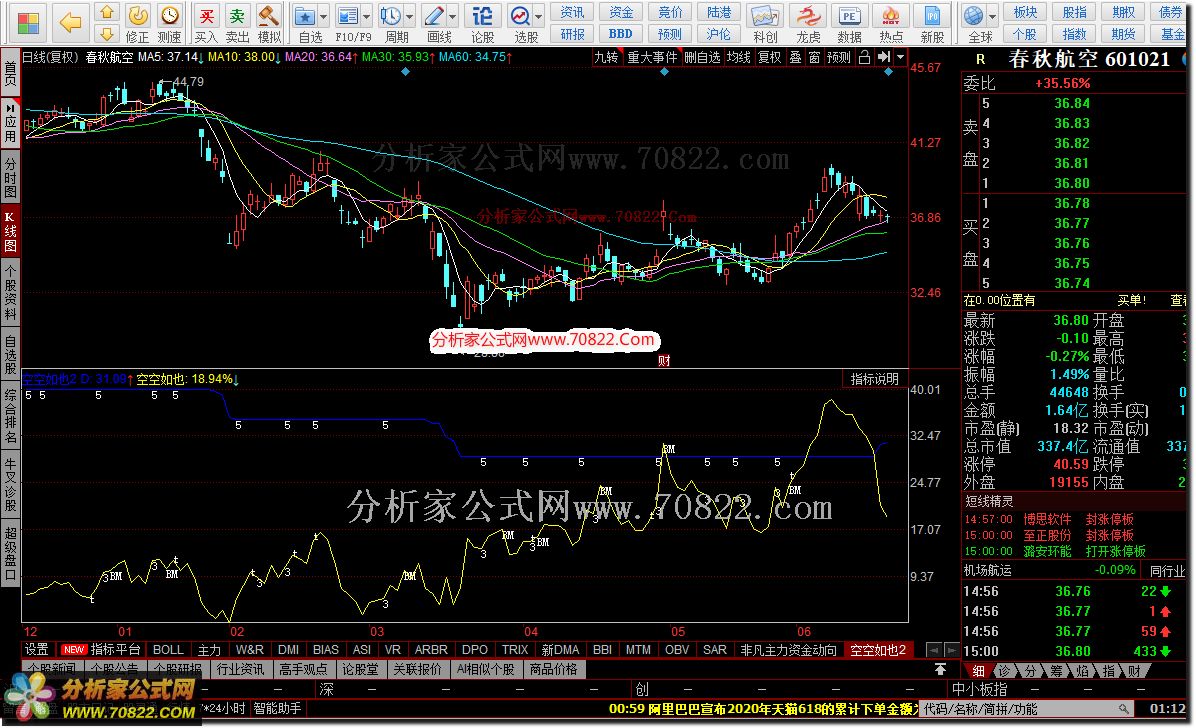Click the 周期 period icon
The height and width of the screenshot is (728, 1196).
coord(391,23)
